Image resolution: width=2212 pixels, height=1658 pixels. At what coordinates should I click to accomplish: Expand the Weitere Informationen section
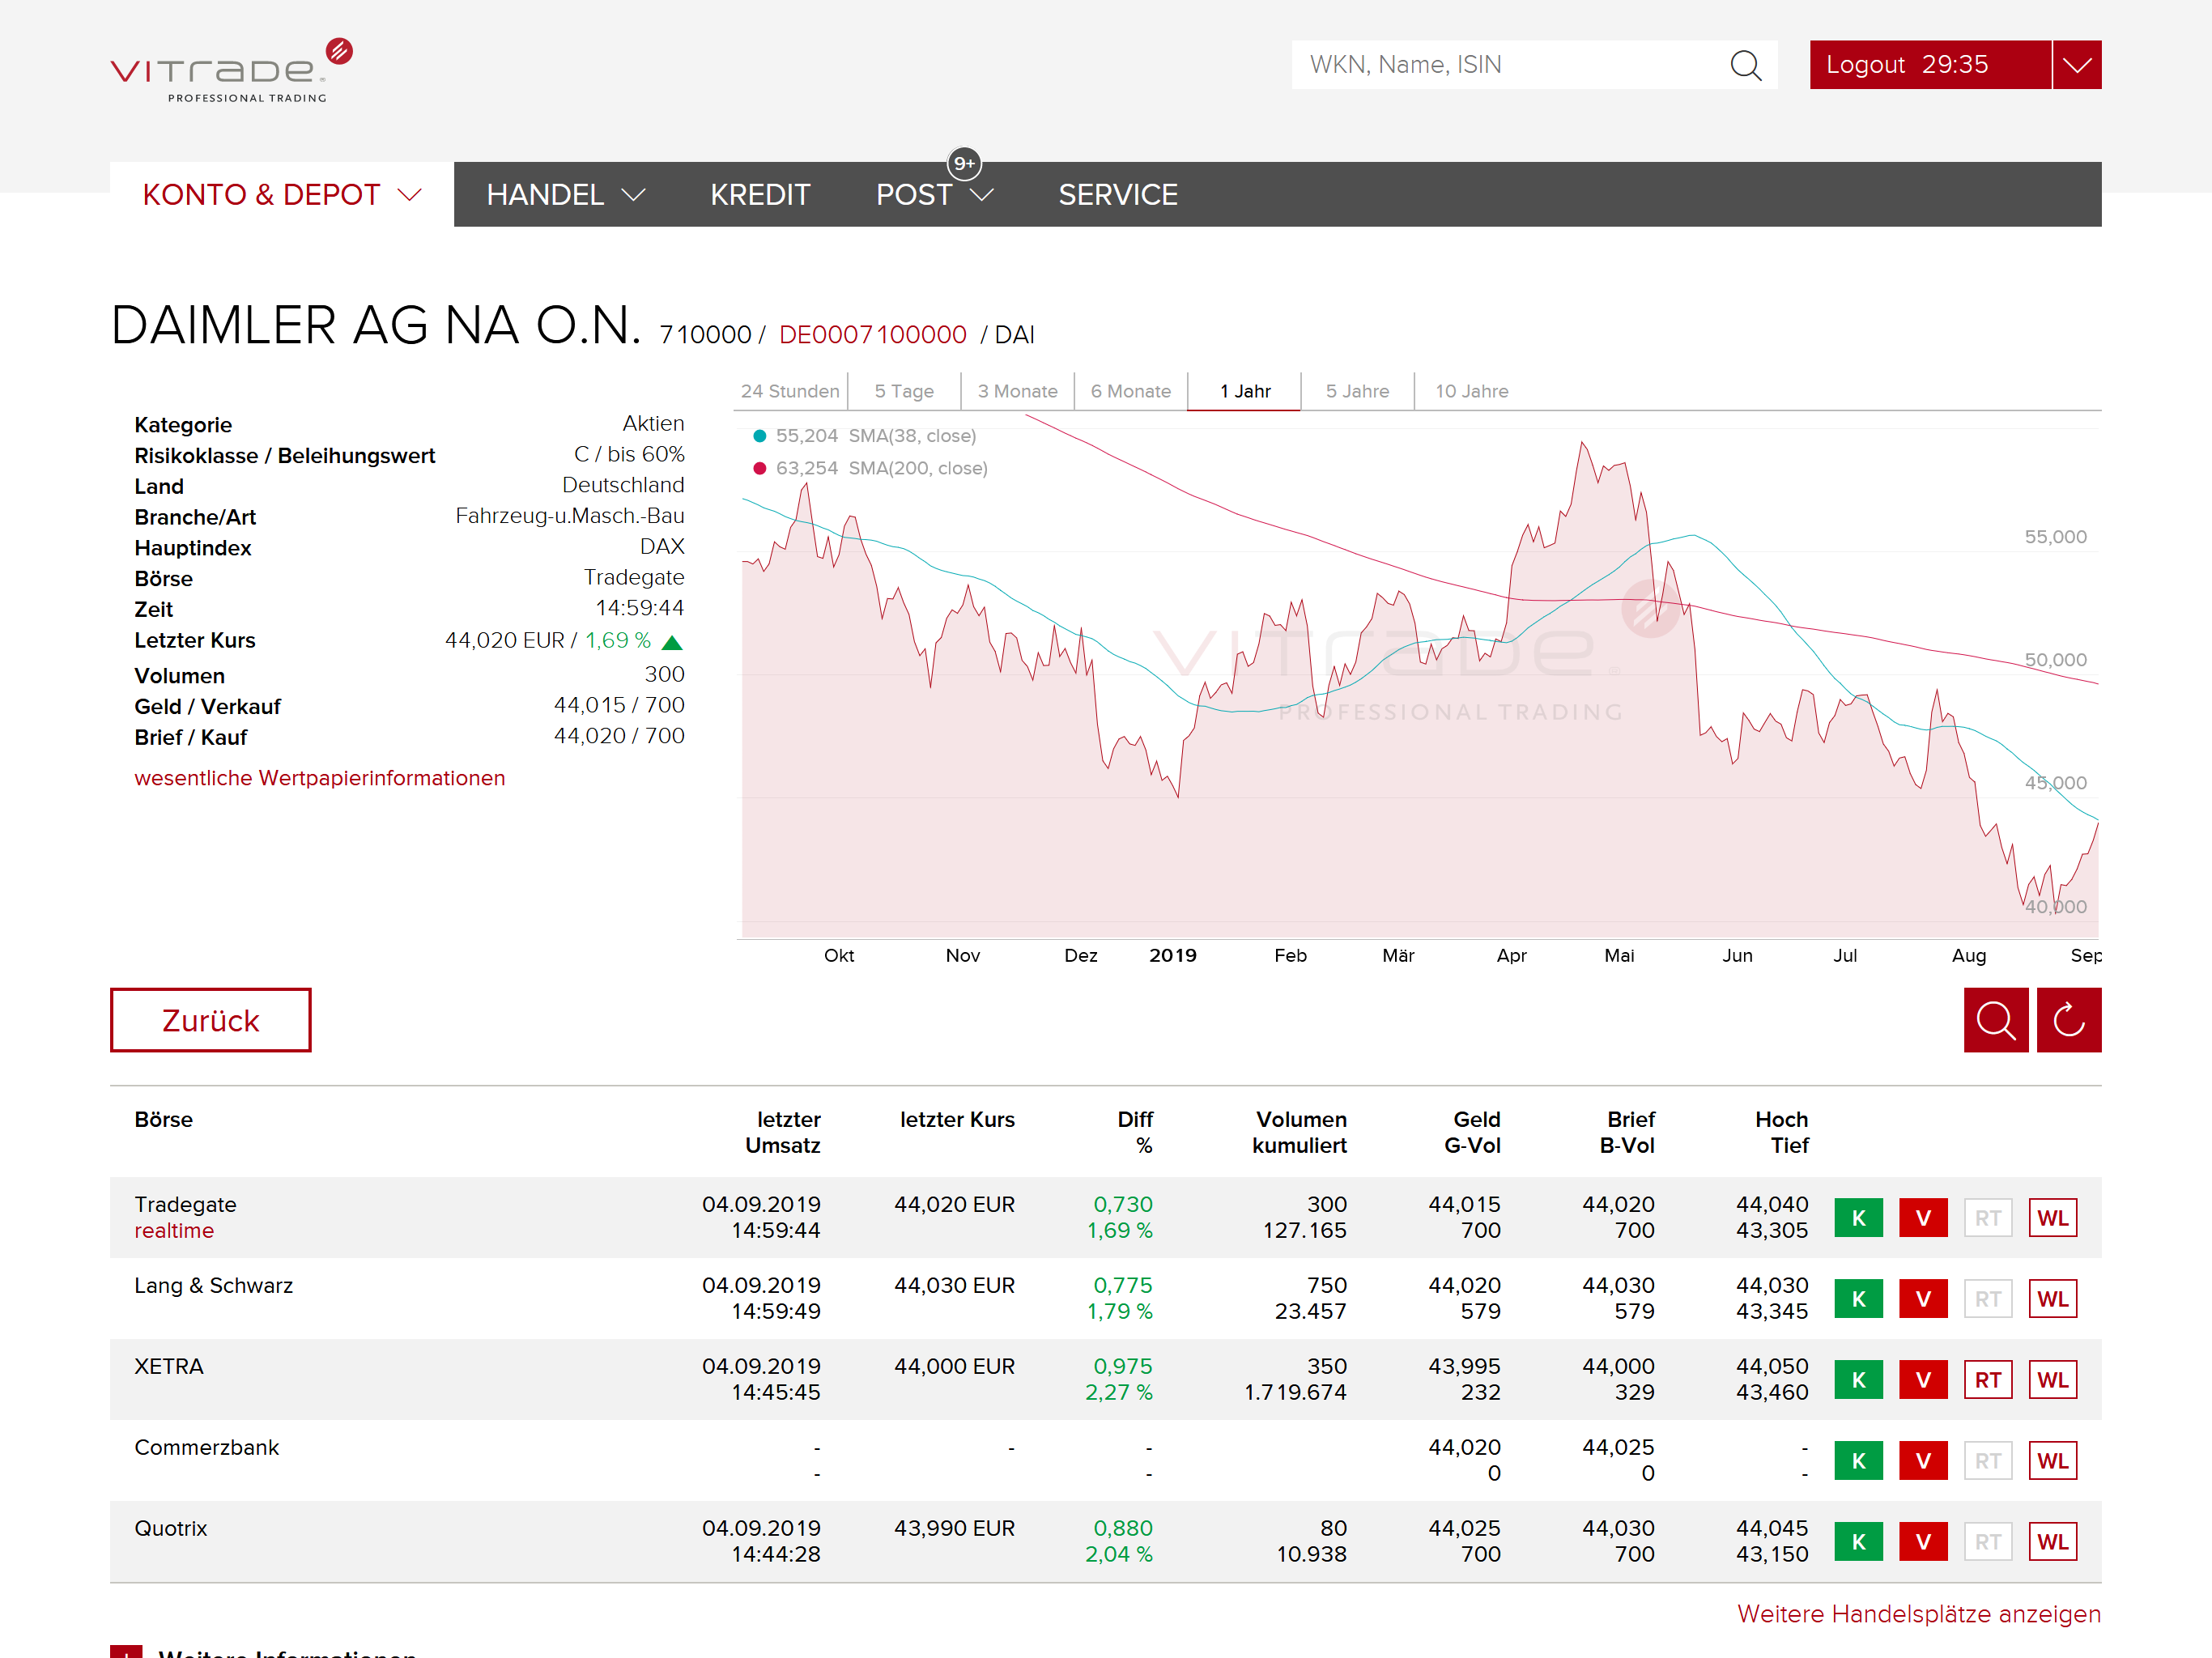click(127, 1651)
